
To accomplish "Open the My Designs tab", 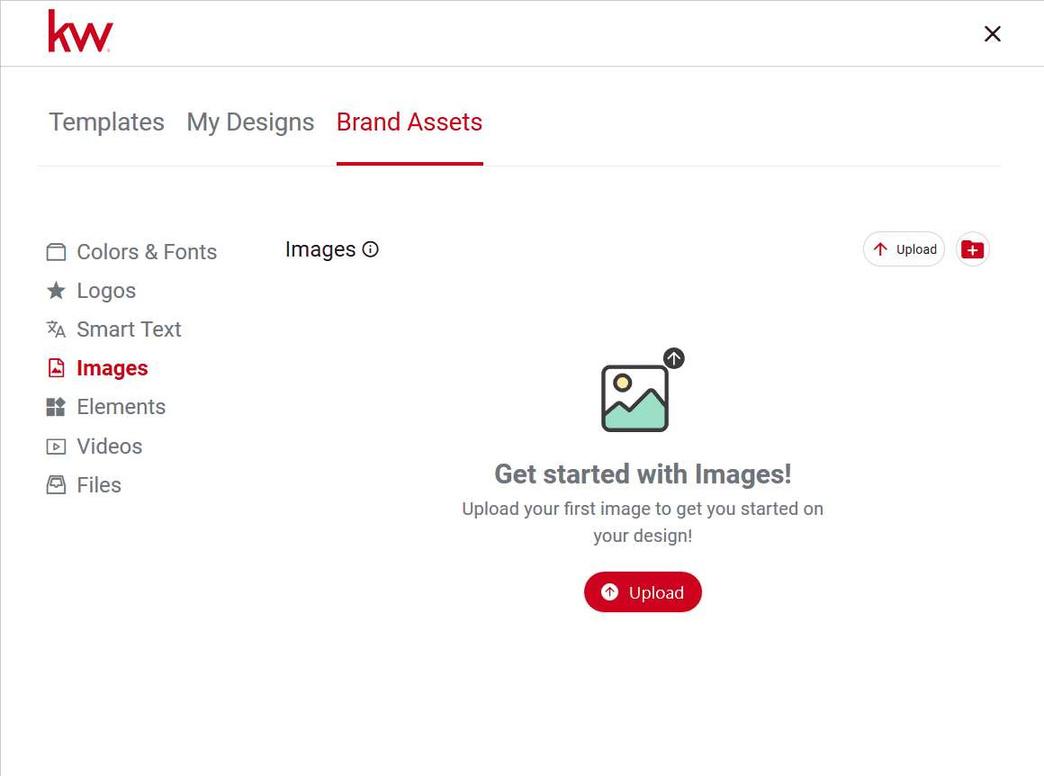I will 250,122.
